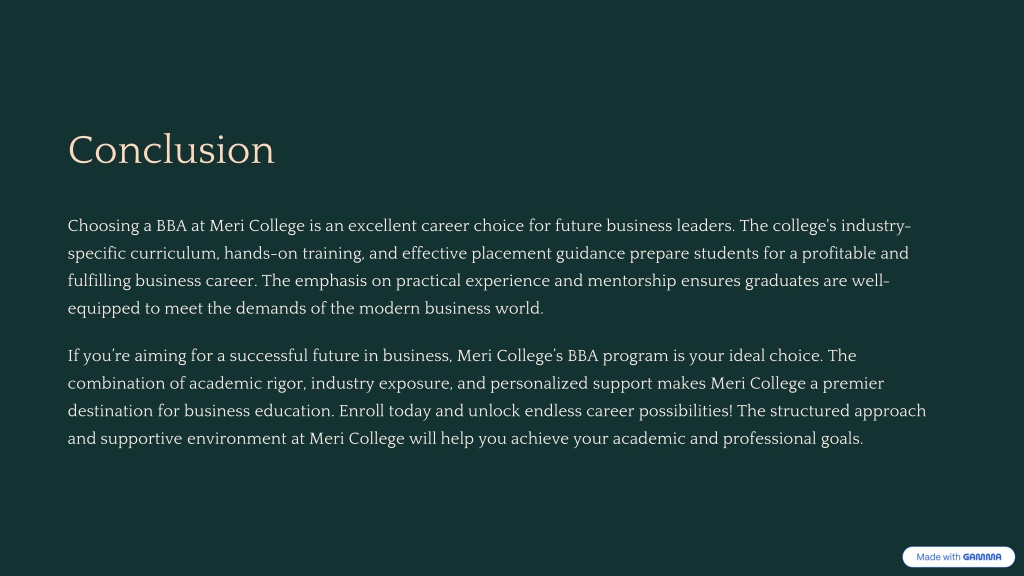This screenshot has width=1024, height=576.
Task: Click the phrase 'modern business world'
Action: pos(449,308)
